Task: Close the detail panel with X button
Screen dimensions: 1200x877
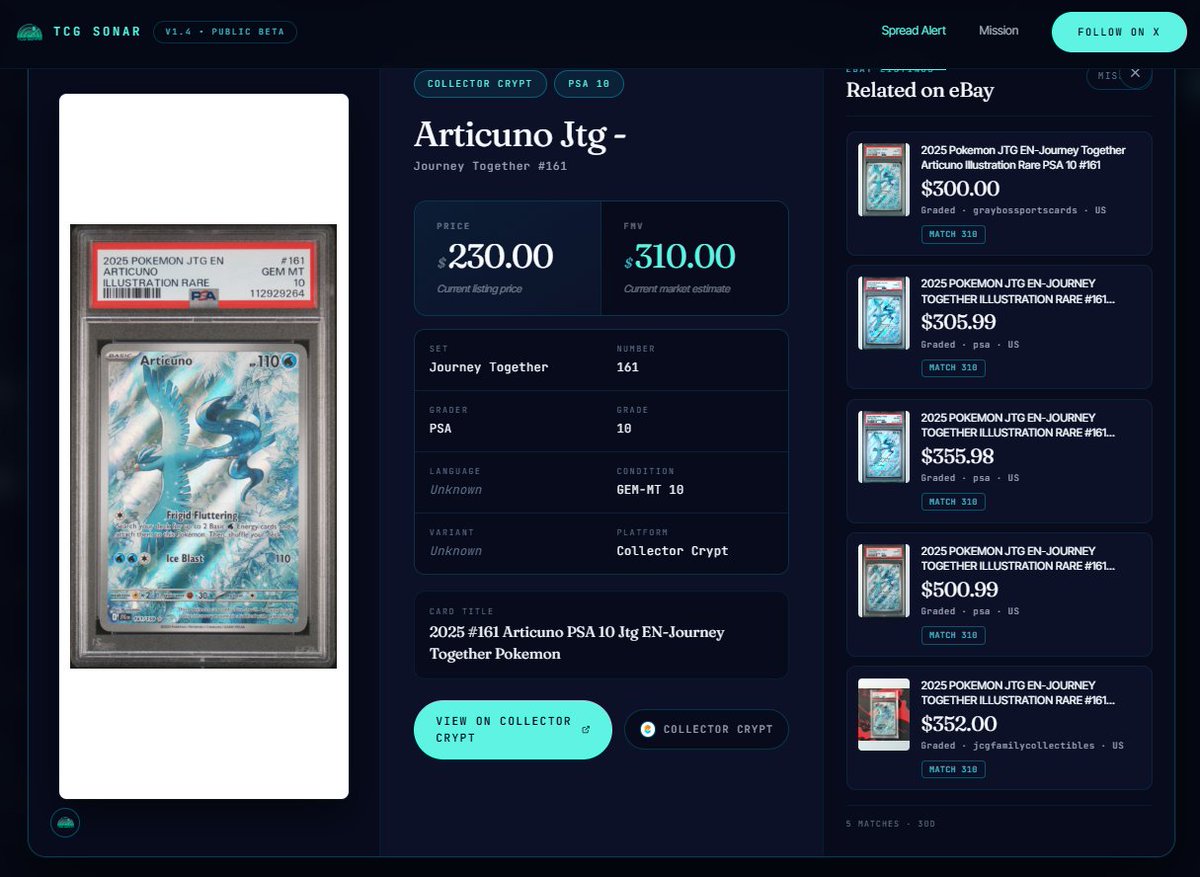Action: coord(1135,73)
